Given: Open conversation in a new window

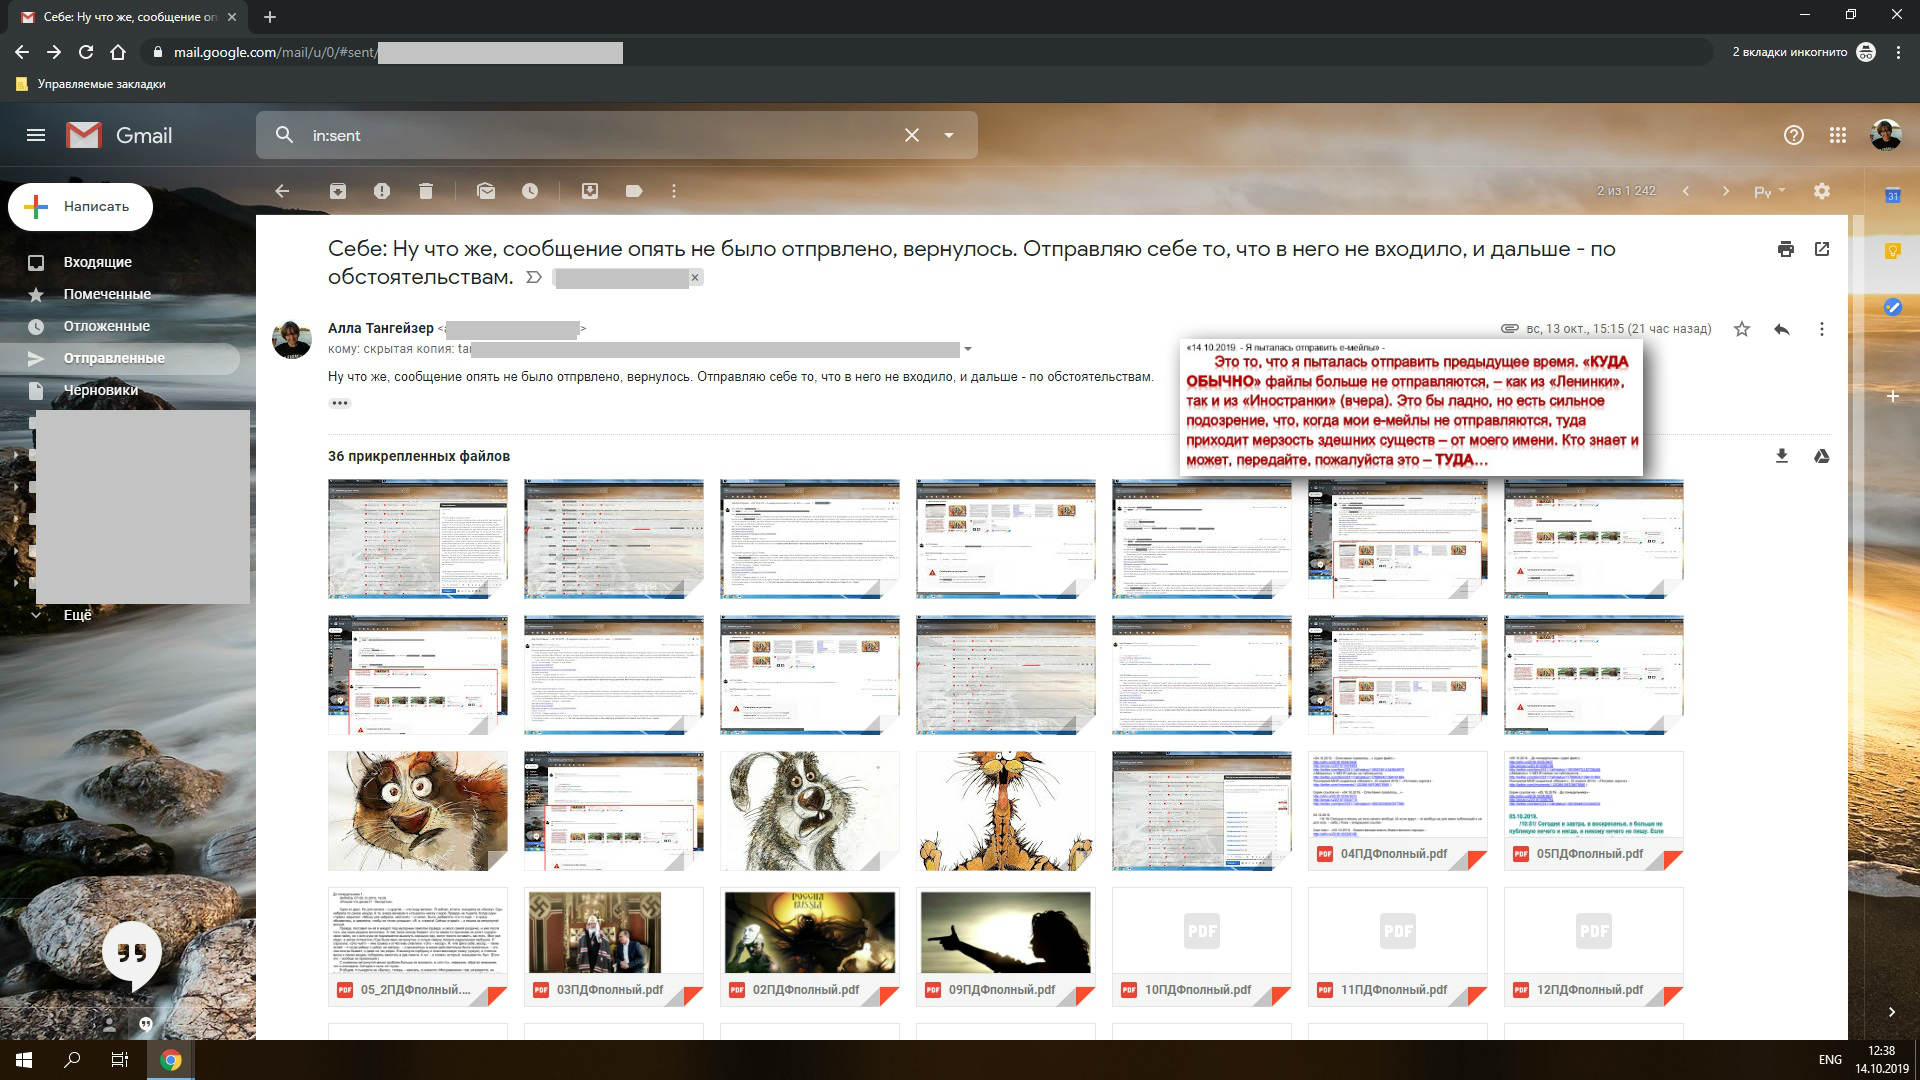Looking at the screenshot, I should point(1822,249).
